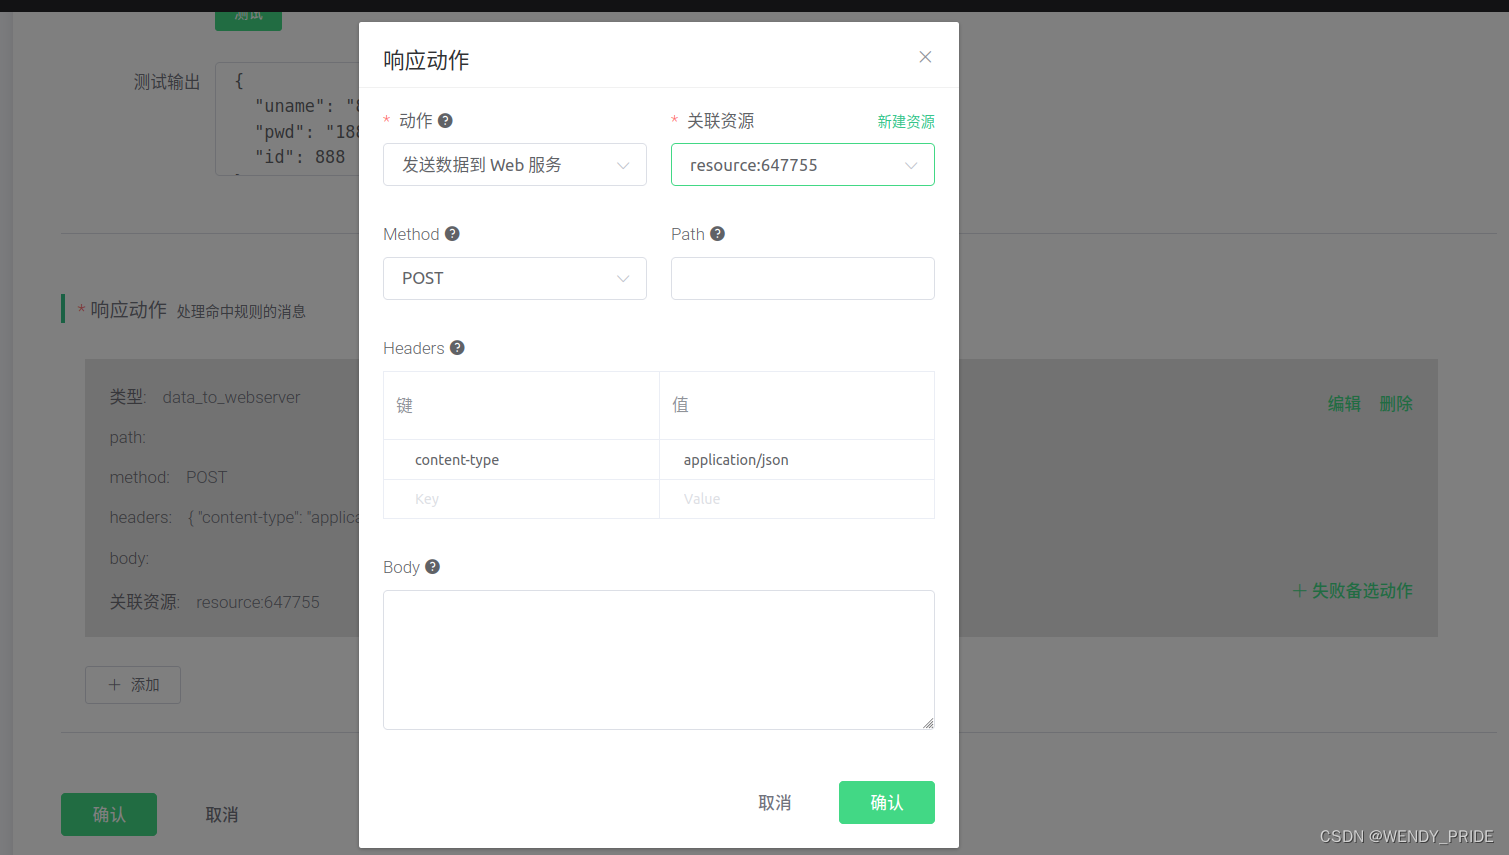Click the 新建资源 link
The height and width of the screenshot is (855, 1509).
906,121
